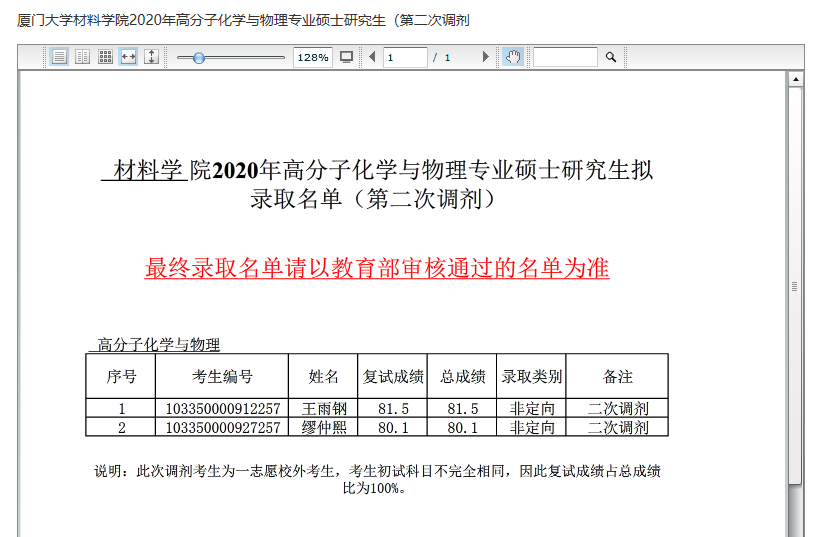Select the name cell 王雨钢
This screenshot has width=819, height=537.
coord(324,408)
